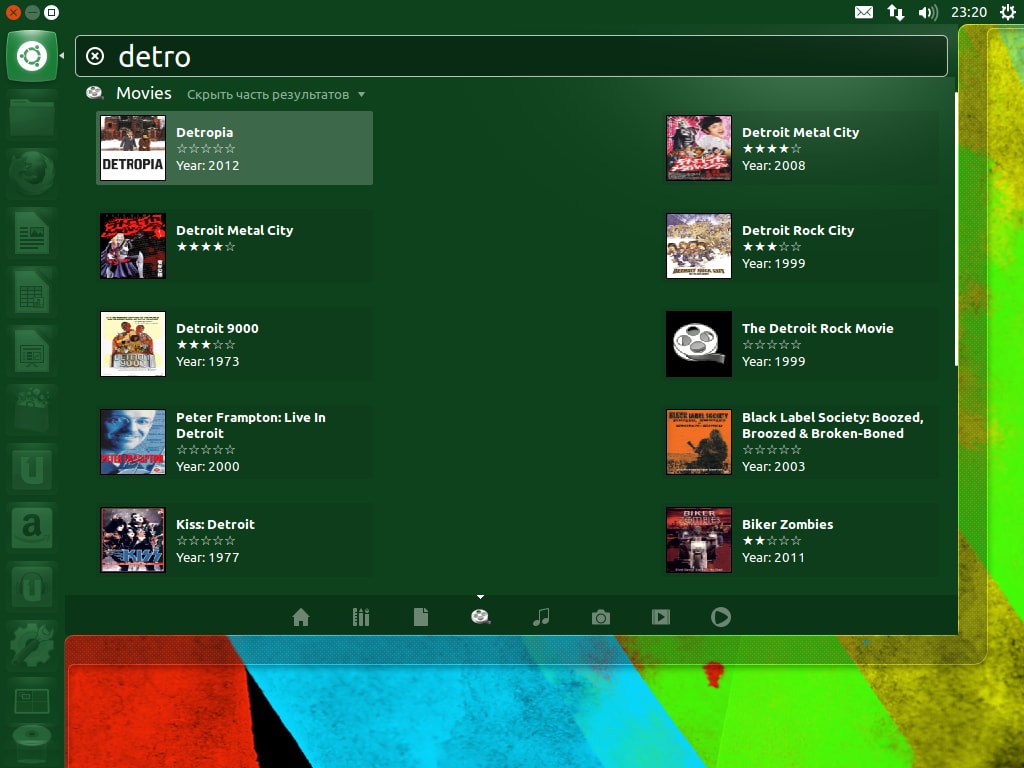
Task: Open LibreOffice Calc from the launcher
Action: (32, 291)
